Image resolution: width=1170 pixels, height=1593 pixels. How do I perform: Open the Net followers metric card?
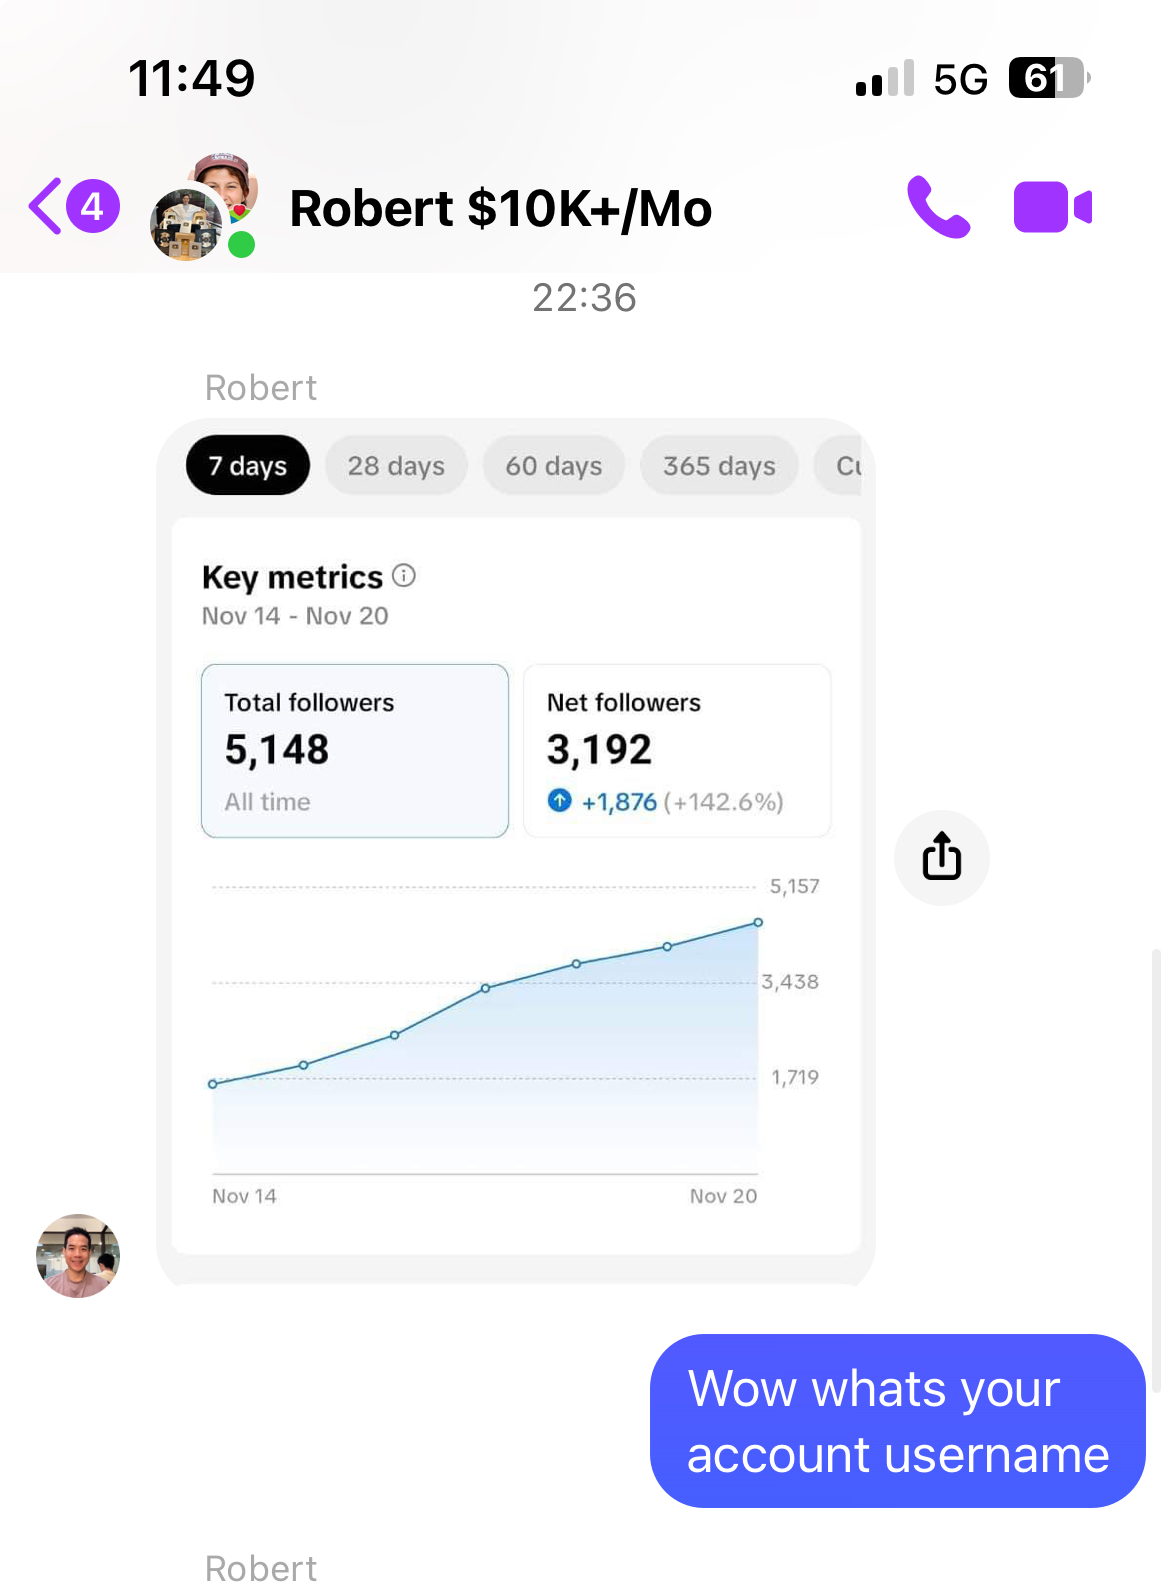(677, 750)
